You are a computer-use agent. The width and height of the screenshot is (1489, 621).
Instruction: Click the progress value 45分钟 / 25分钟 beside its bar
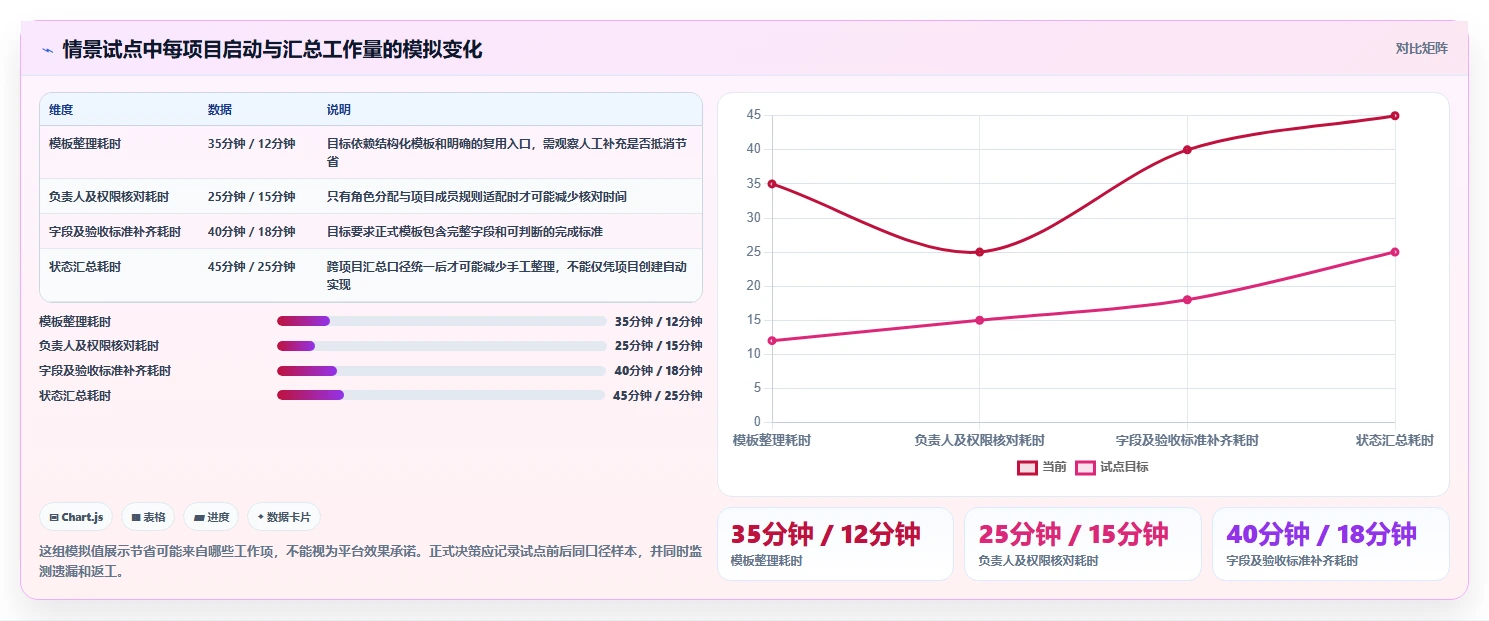click(x=658, y=396)
